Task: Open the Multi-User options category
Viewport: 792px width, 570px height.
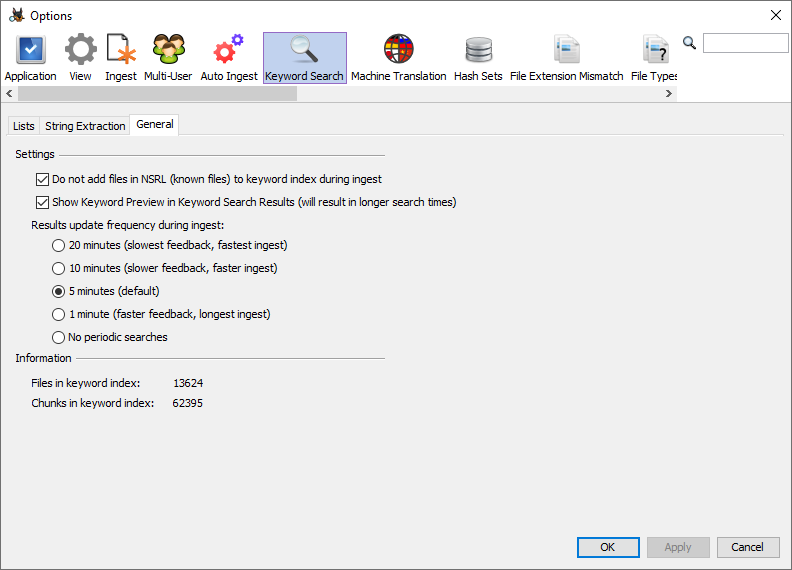Action: (x=168, y=58)
